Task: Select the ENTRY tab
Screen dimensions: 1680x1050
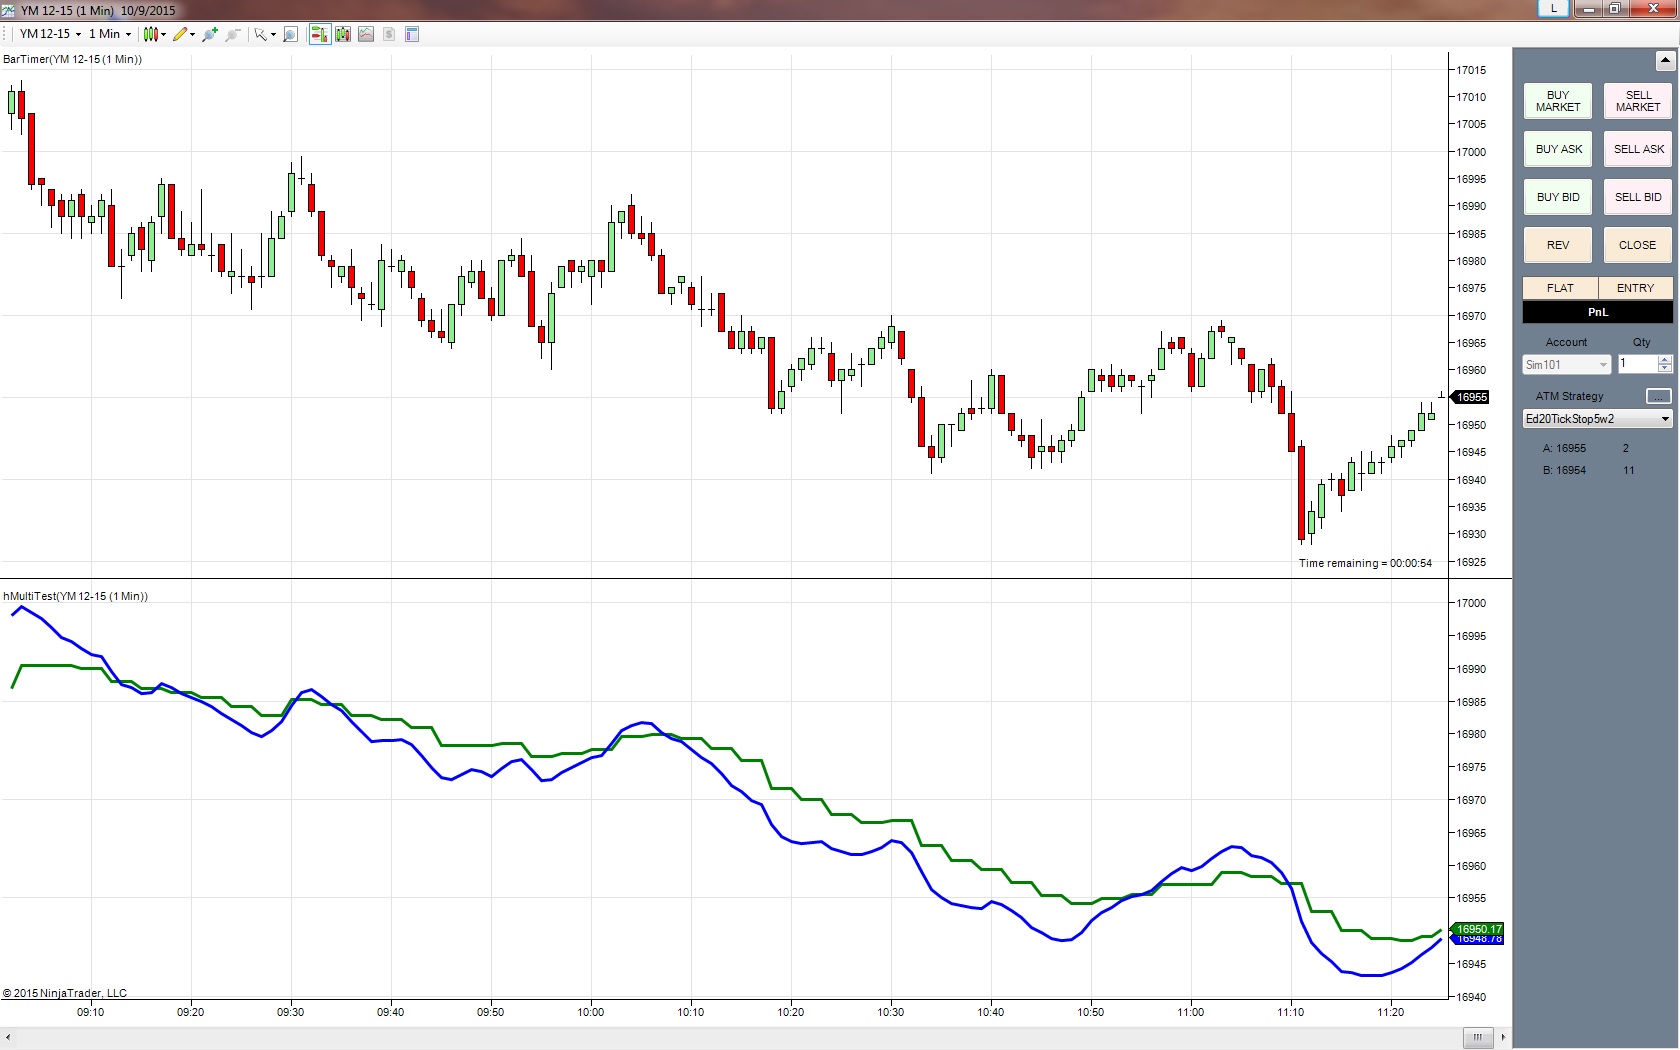Action: point(1635,288)
